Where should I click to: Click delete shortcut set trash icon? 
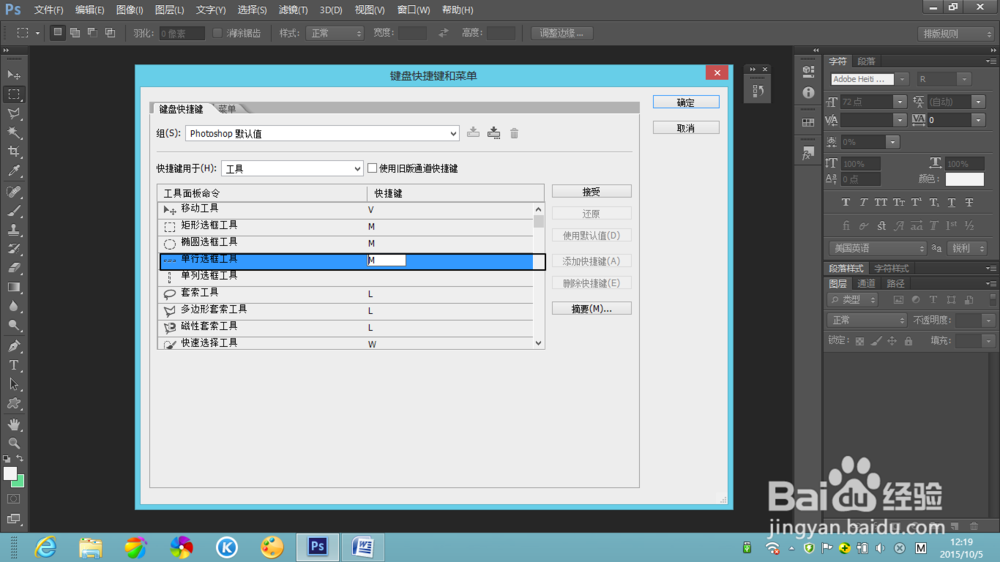(x=514, y=133)
